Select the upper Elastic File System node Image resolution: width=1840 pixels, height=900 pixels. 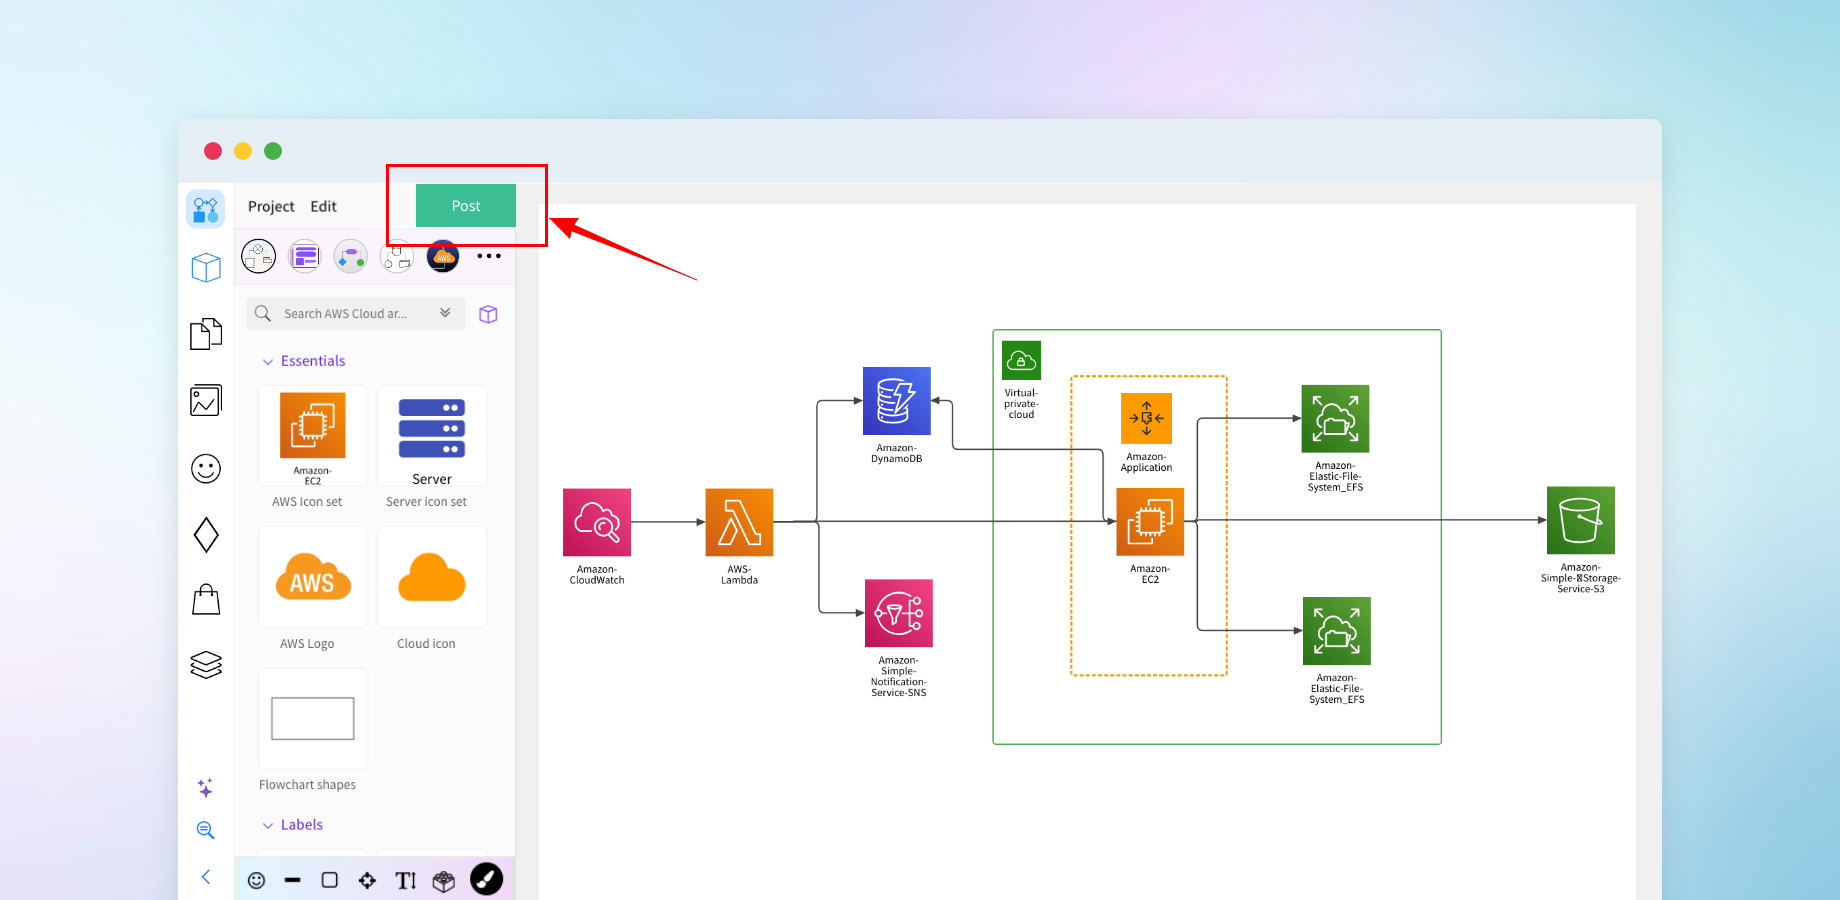(1335, 419)
